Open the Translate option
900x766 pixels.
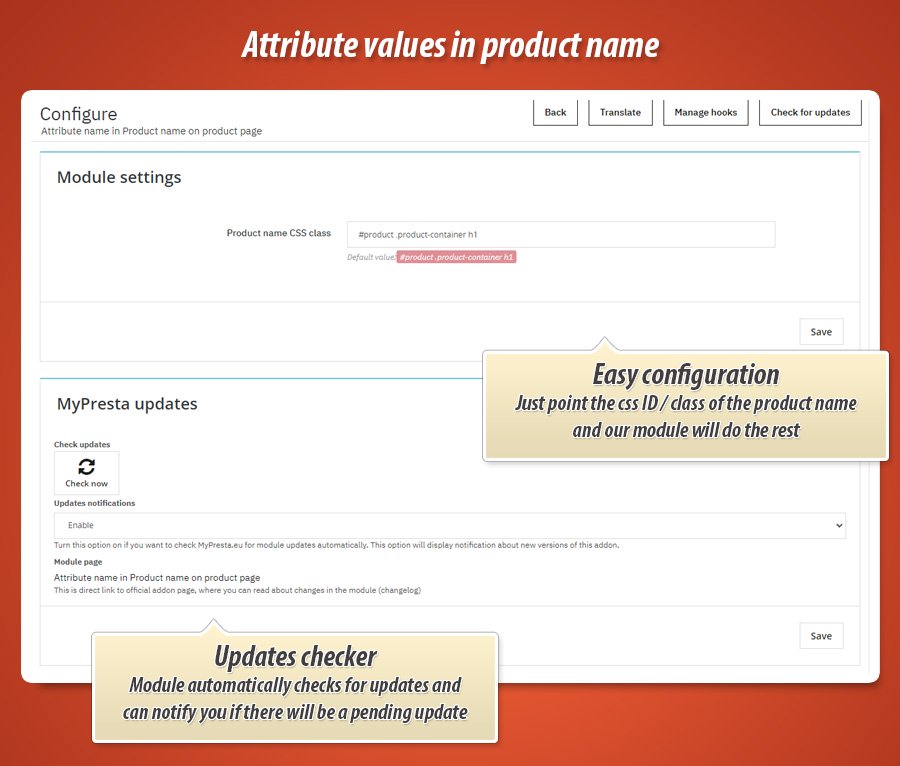click(620, 113)
